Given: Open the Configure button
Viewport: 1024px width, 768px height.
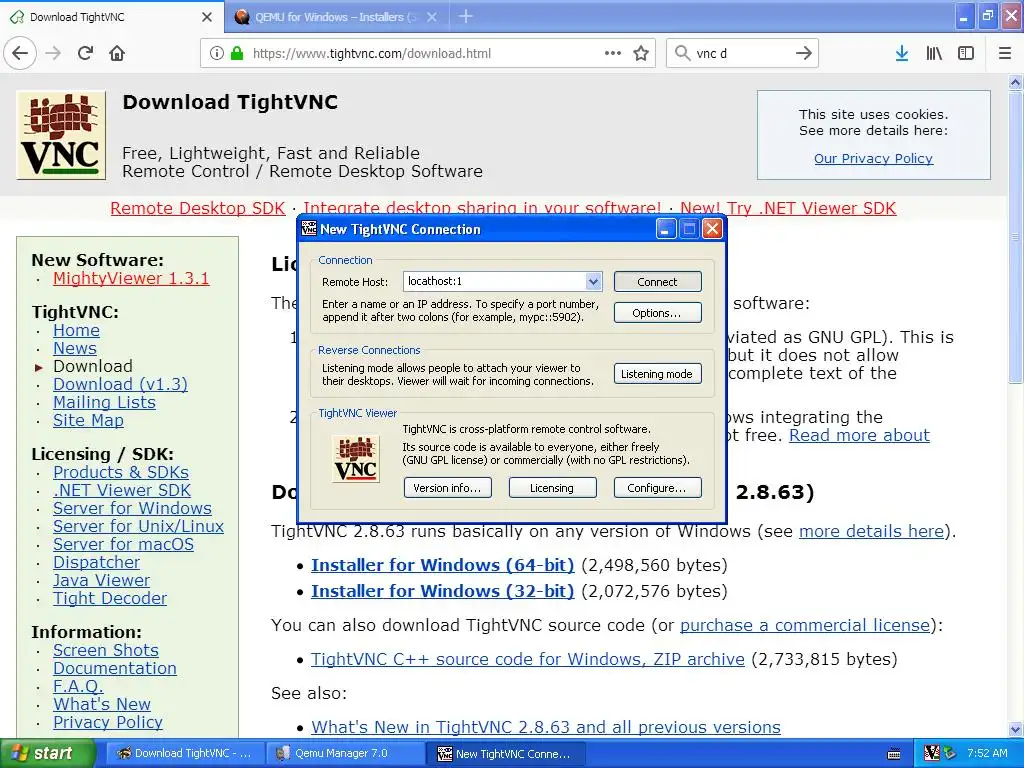Looking at the screenshot, I should click(658, 488).
